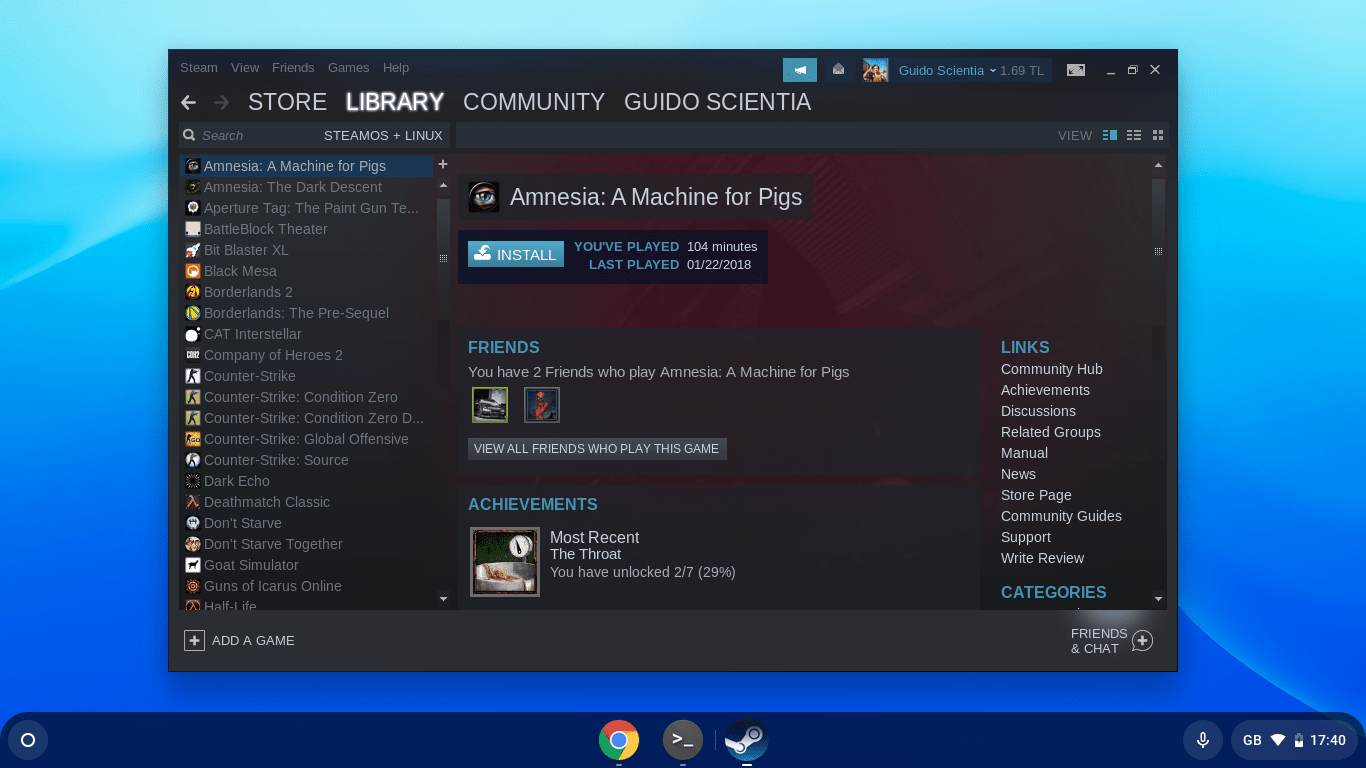Switch to the LIBRARY tab

(x=395, y=102)
